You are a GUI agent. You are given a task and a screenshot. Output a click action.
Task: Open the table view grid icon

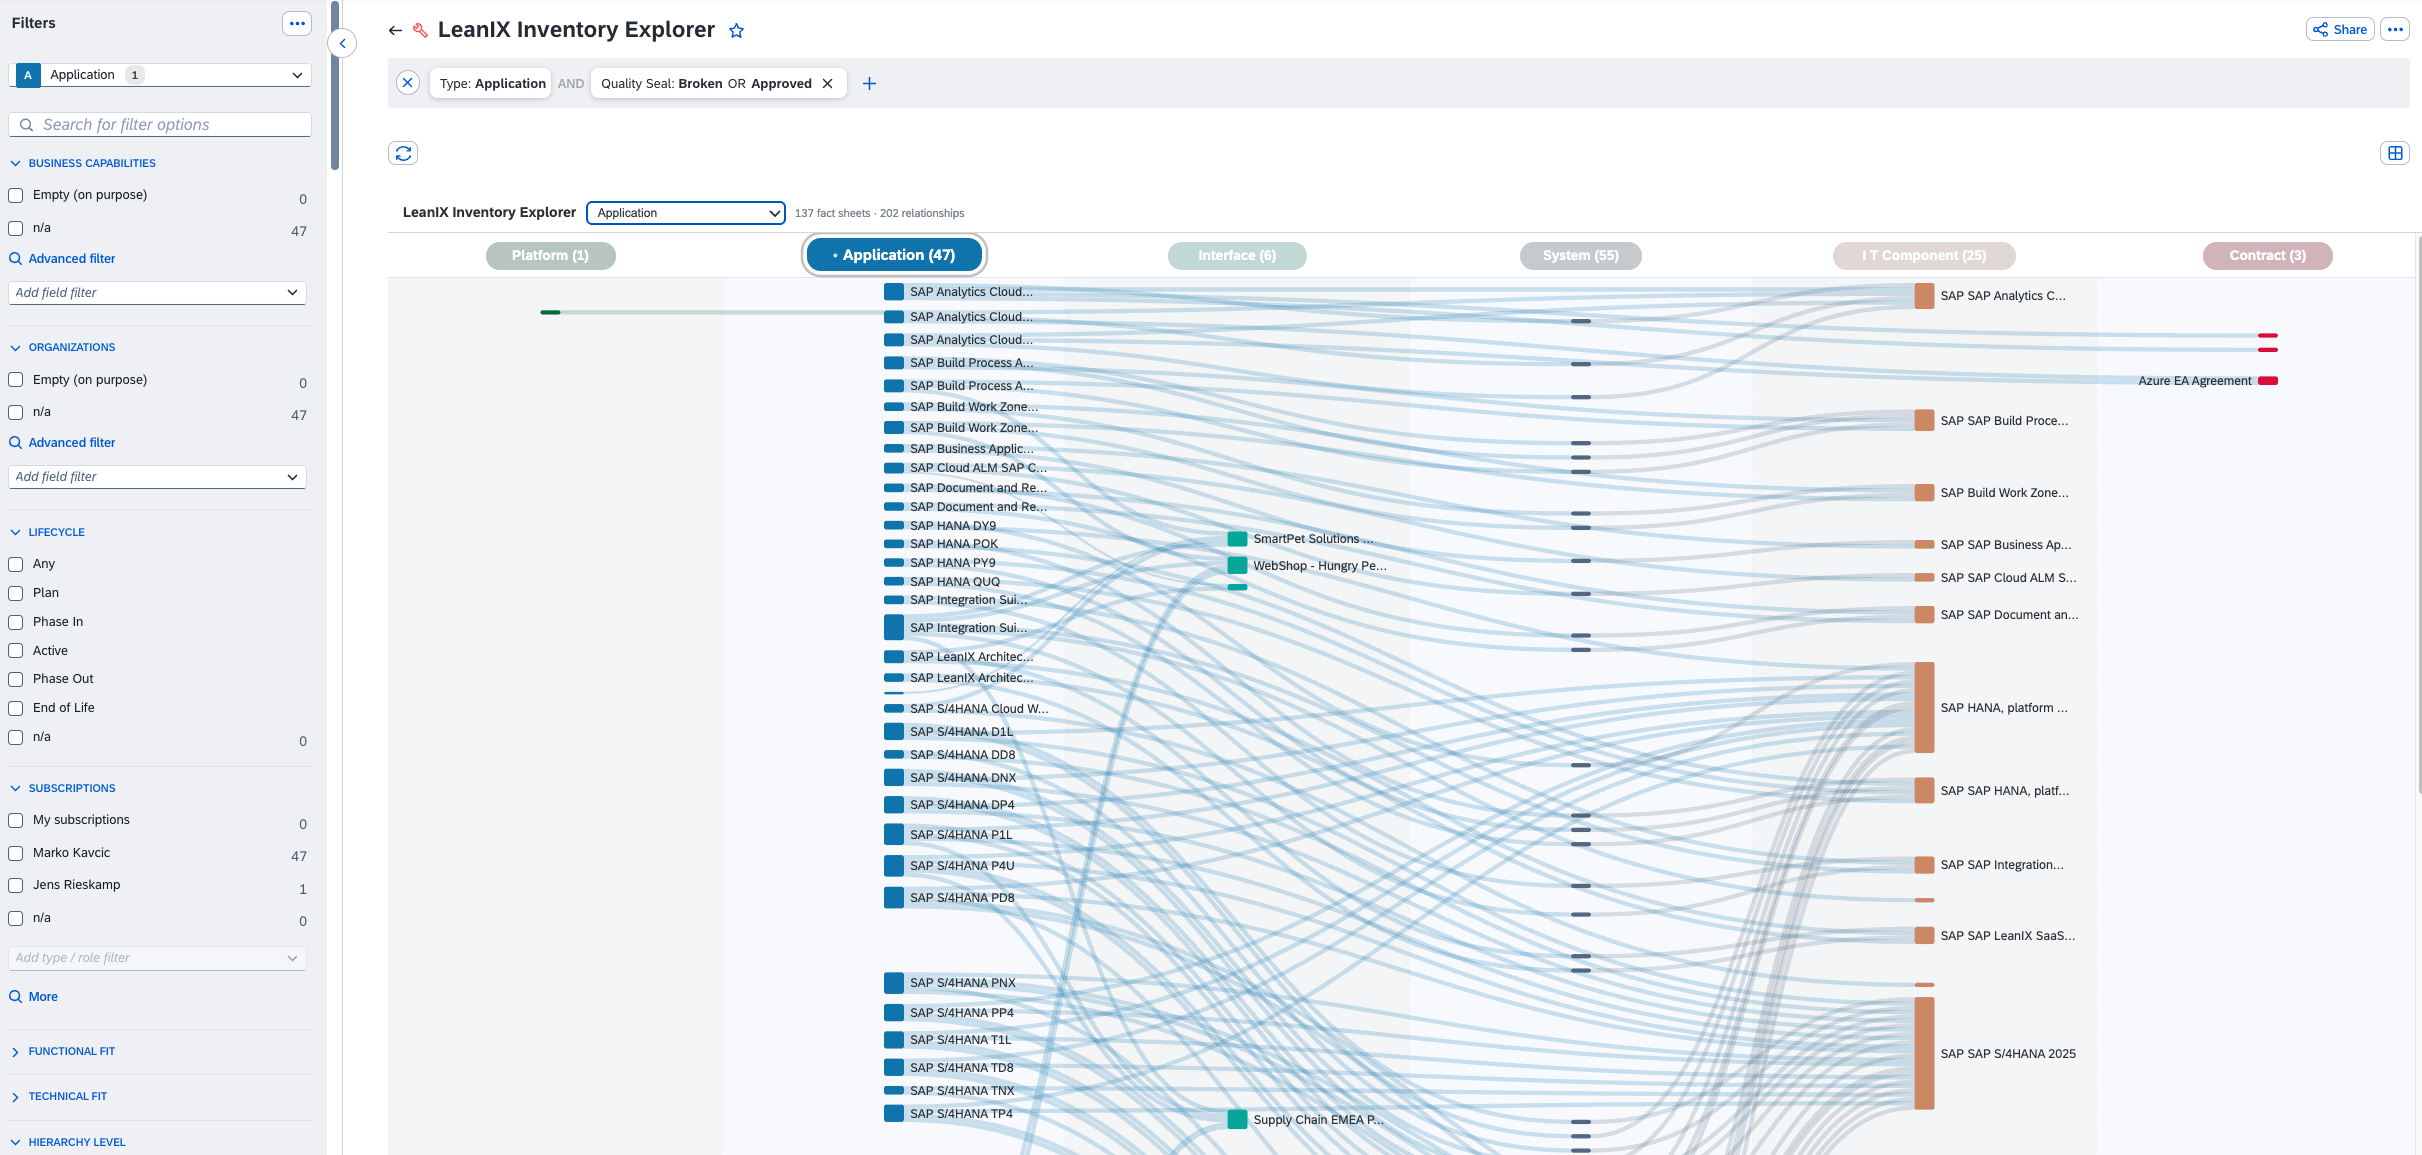2395,153
